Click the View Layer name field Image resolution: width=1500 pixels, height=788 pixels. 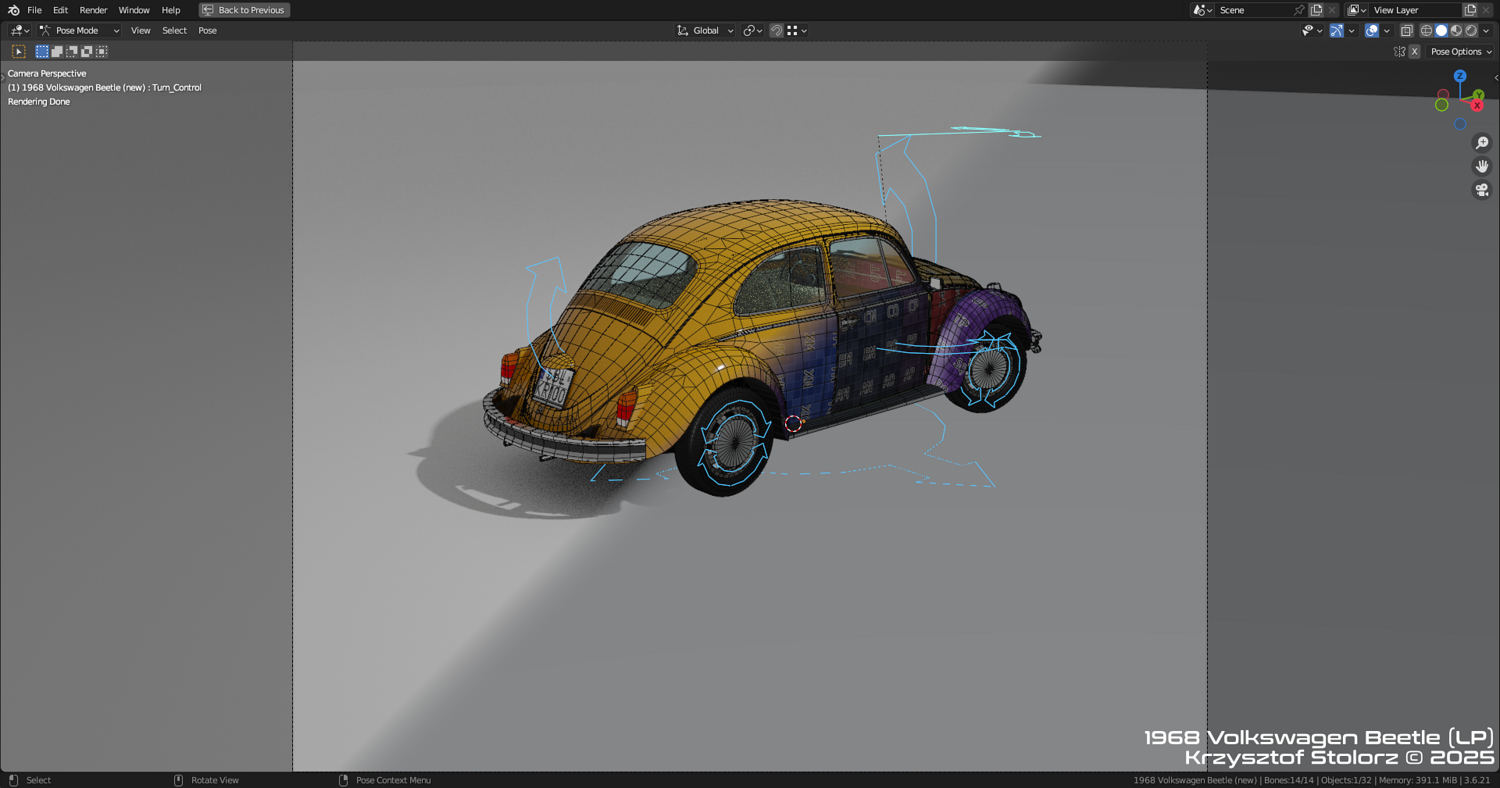click(1416, 10)
